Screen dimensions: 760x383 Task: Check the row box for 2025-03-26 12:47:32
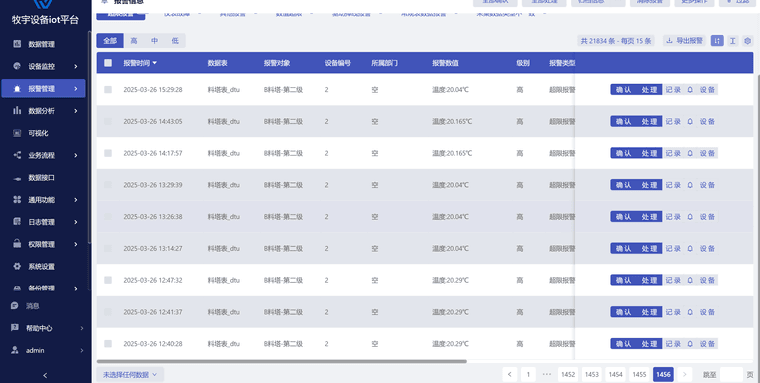point(108,280)
